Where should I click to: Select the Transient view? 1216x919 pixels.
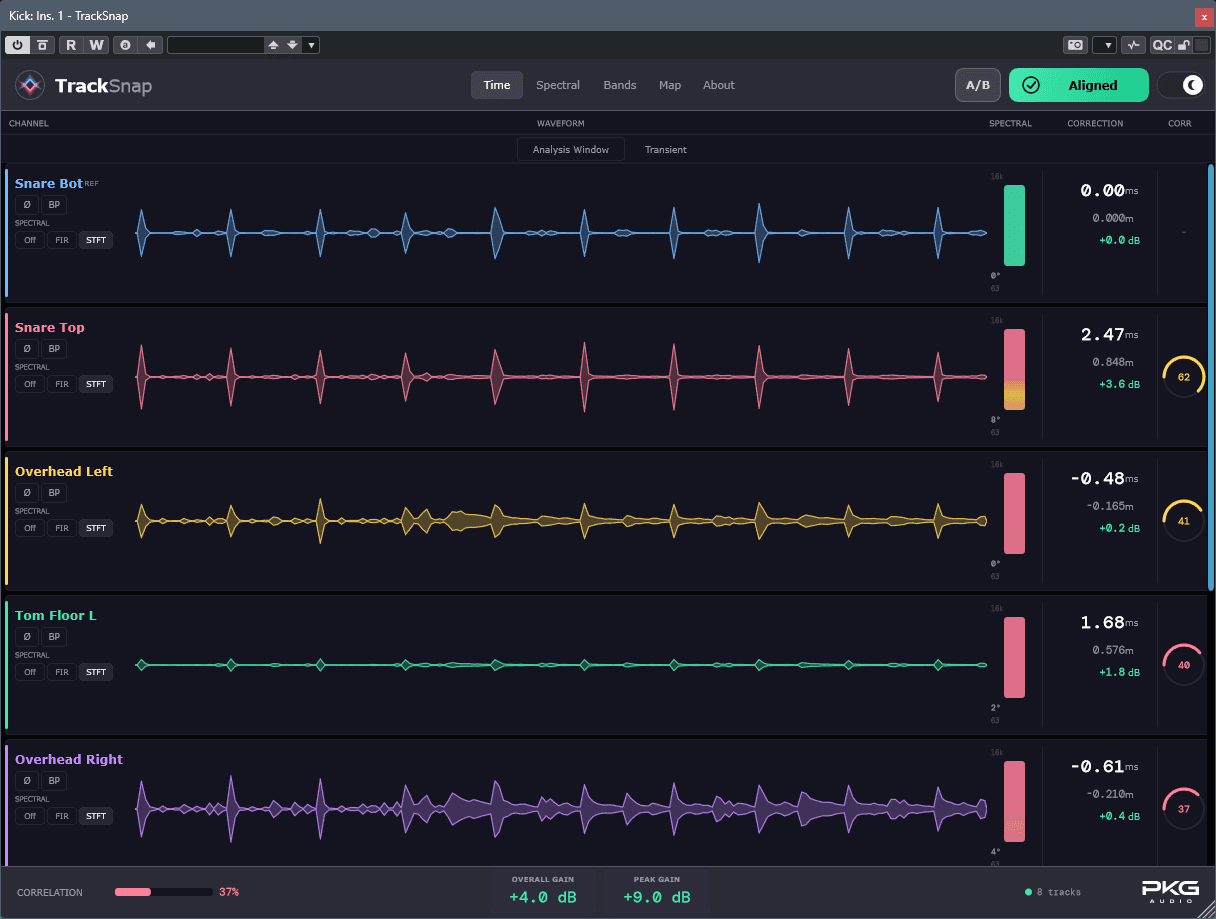(666, 149)
